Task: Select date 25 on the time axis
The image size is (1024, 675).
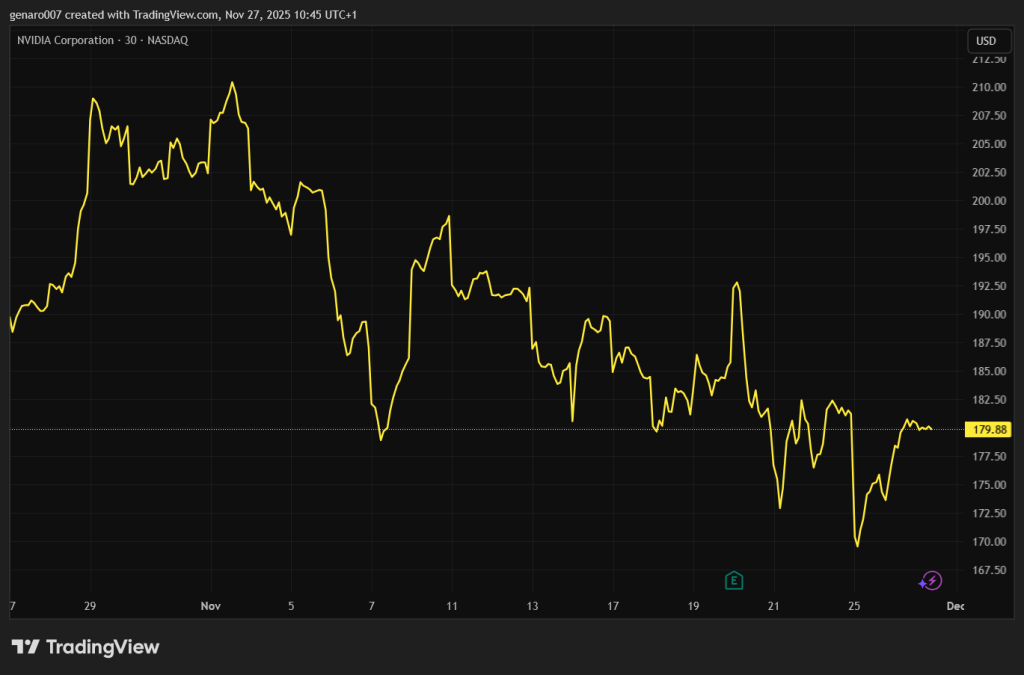Action: pyautogui.click(x=854, y=606)
